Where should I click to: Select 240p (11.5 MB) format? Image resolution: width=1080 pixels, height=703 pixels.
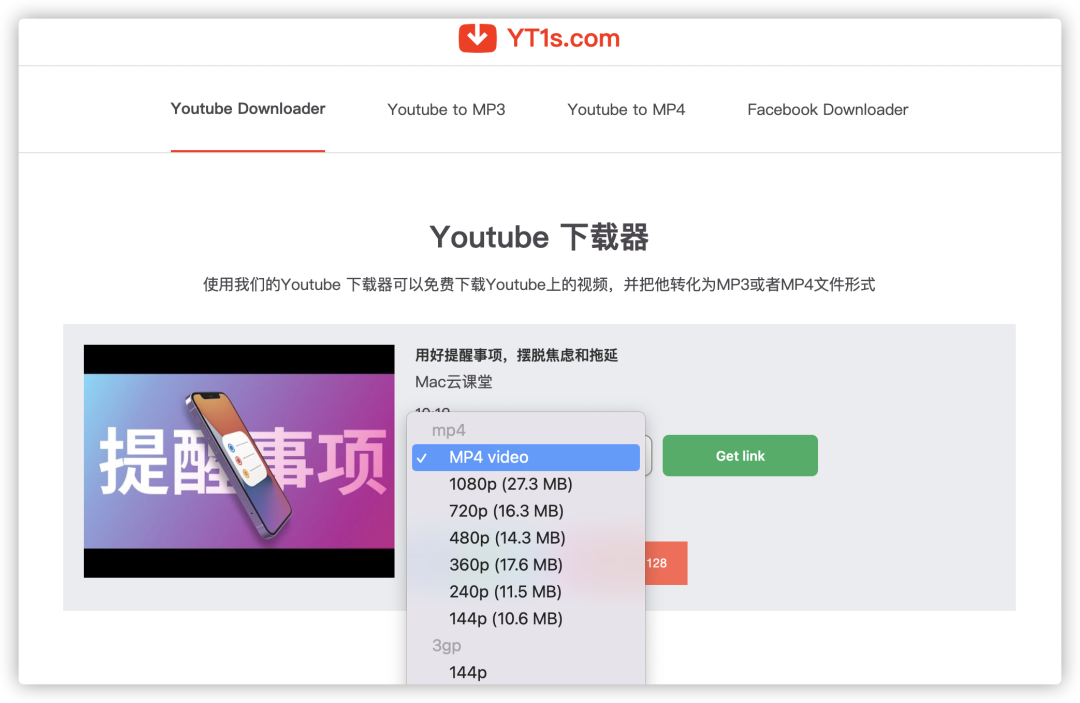[x=526, y=591]
